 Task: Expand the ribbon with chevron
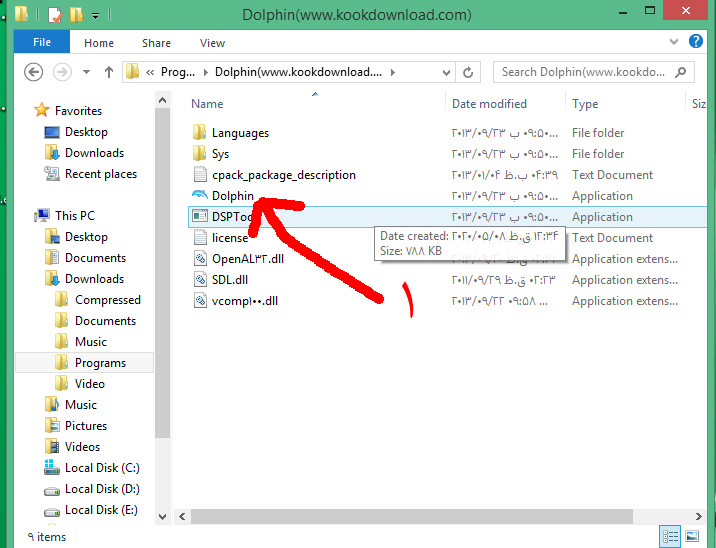point(674,42)
